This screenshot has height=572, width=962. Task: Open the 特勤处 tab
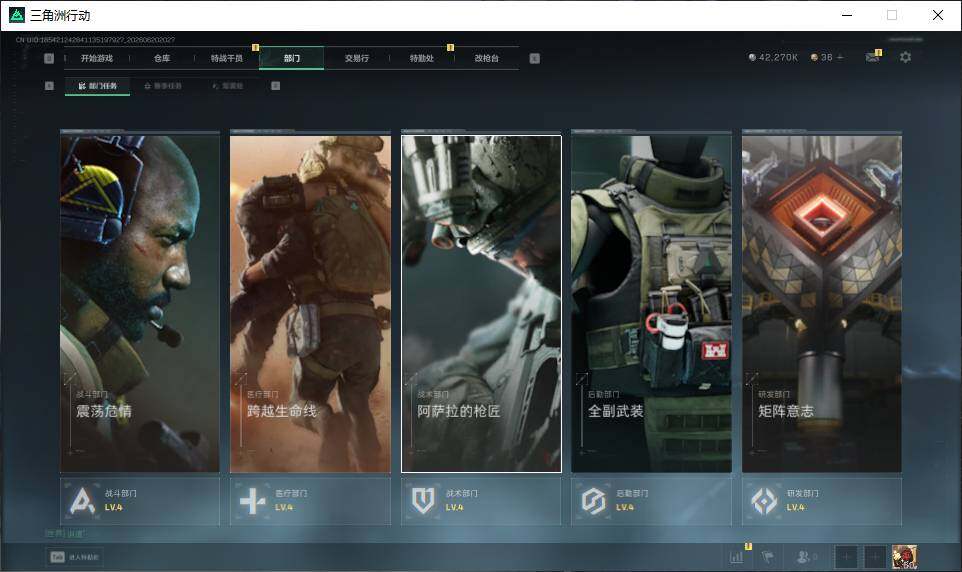coord(422,58)
